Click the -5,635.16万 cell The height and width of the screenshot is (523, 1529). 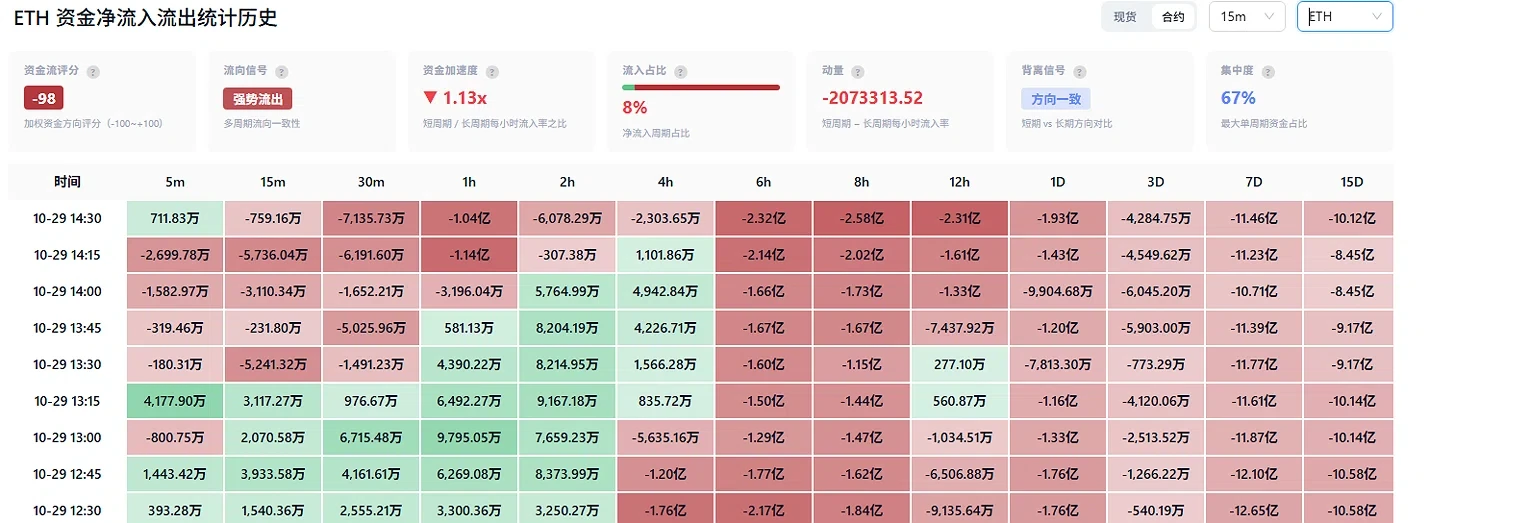[x=665, y=438]
